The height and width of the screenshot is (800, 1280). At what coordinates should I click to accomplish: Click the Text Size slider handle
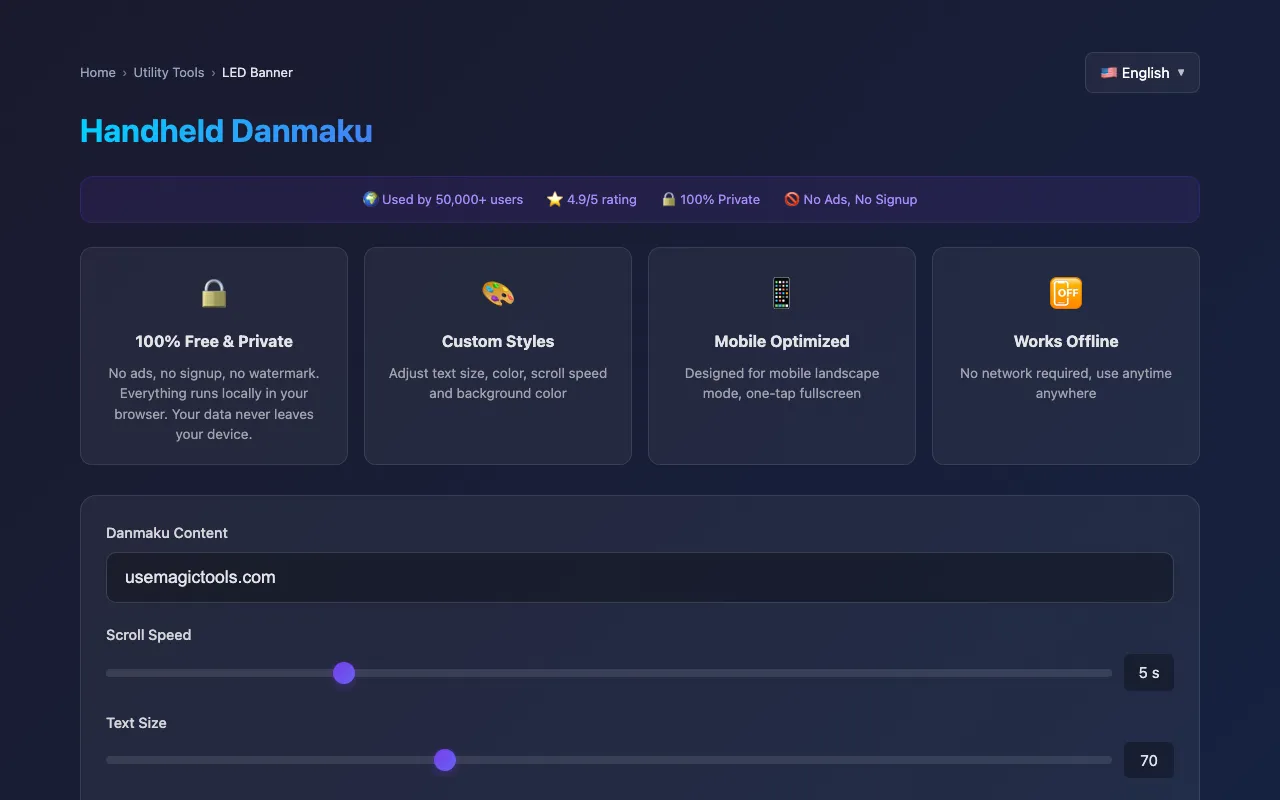tap(445, 761)
